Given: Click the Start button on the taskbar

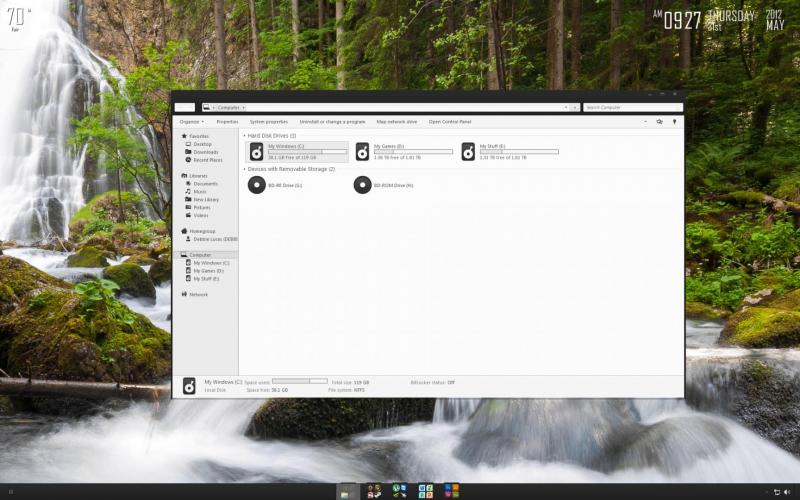Looking at the screenshot, I should pos(11,492).
